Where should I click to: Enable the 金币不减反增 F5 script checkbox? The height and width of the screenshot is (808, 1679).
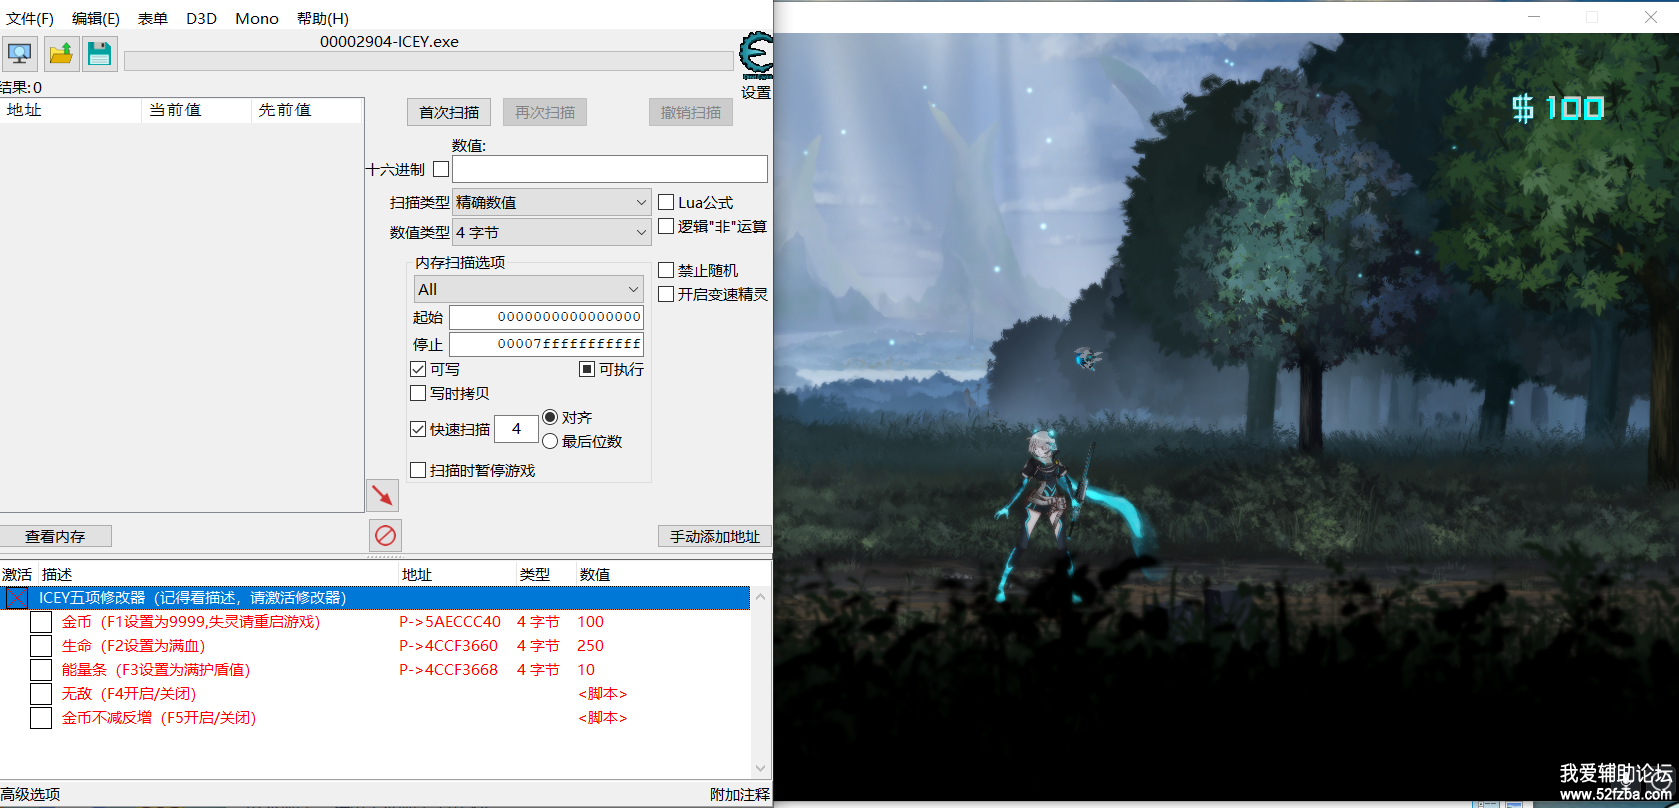tap(41, 718)
